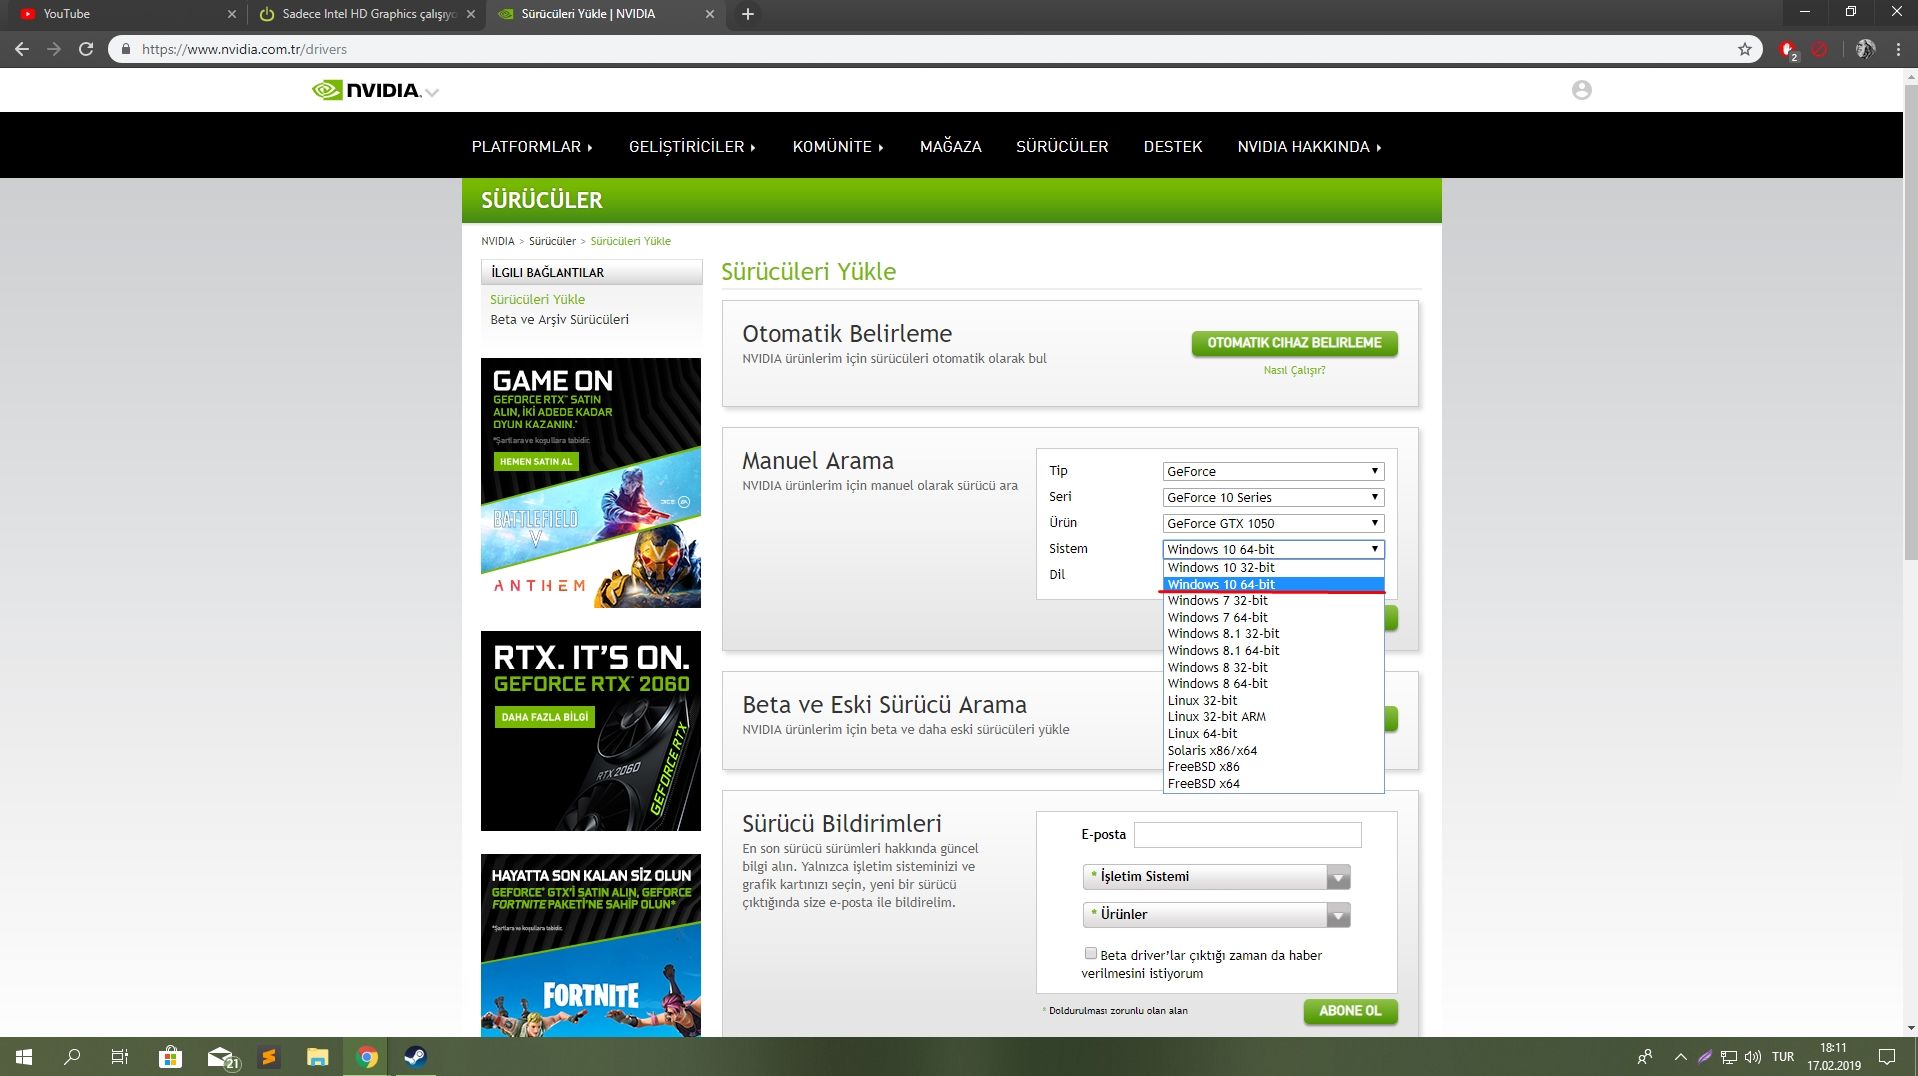Screen dimensions: 1918x1076
Task: Switch to Chrome on the taskbar
Action: [x=367, y=1057]
